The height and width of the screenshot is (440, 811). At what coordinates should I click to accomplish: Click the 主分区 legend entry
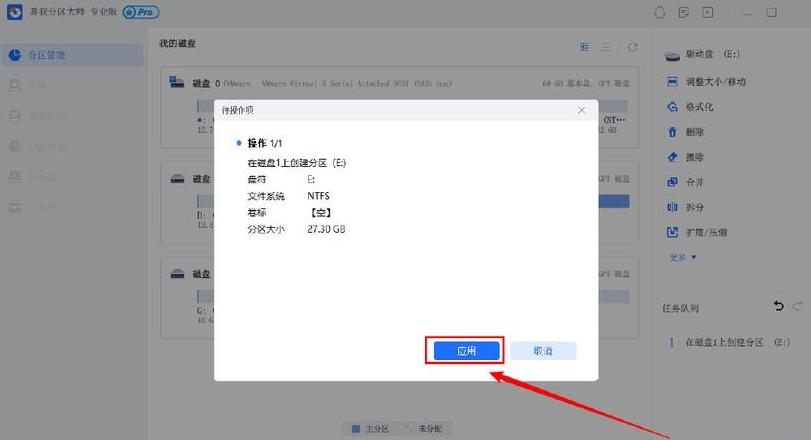[x=370, y=429]
